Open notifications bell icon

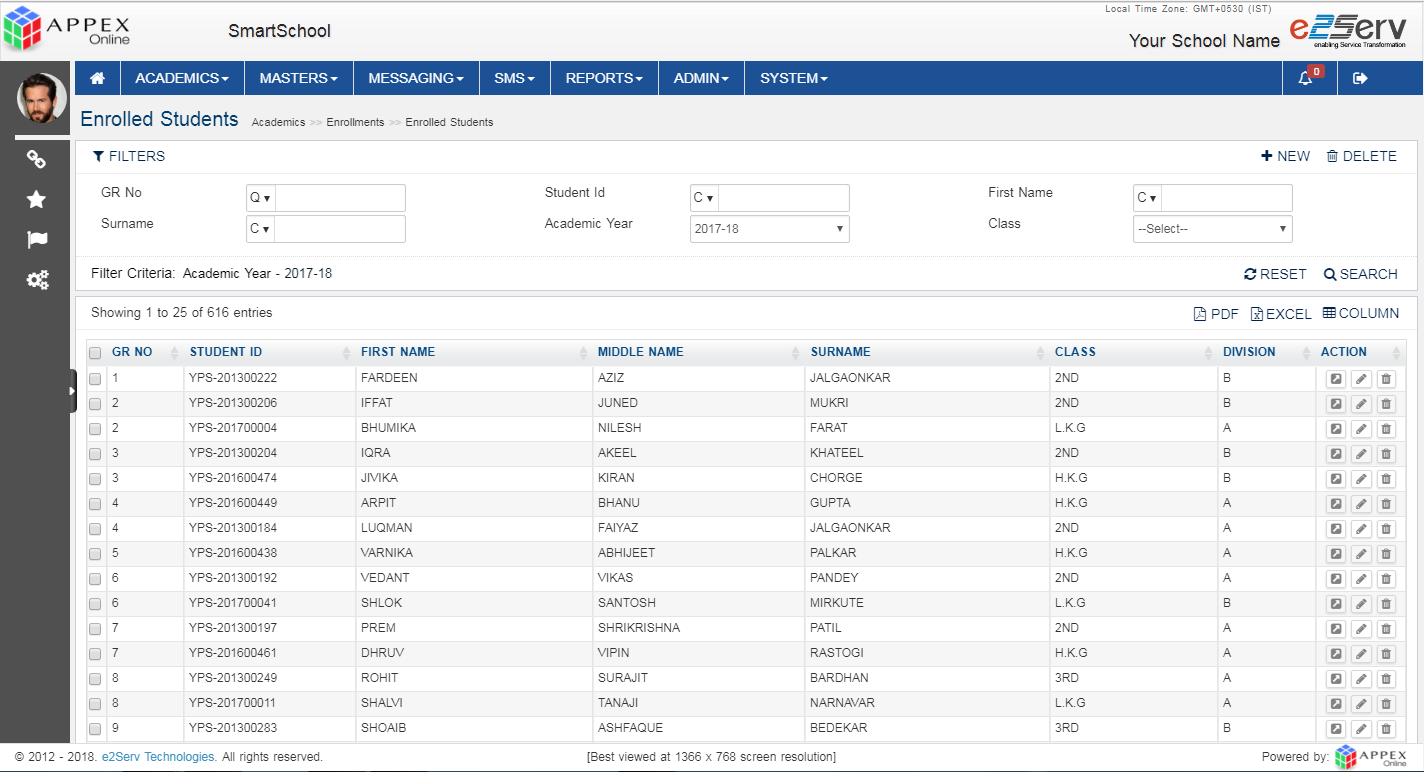pyautogui.click(x=1306, y=78)
